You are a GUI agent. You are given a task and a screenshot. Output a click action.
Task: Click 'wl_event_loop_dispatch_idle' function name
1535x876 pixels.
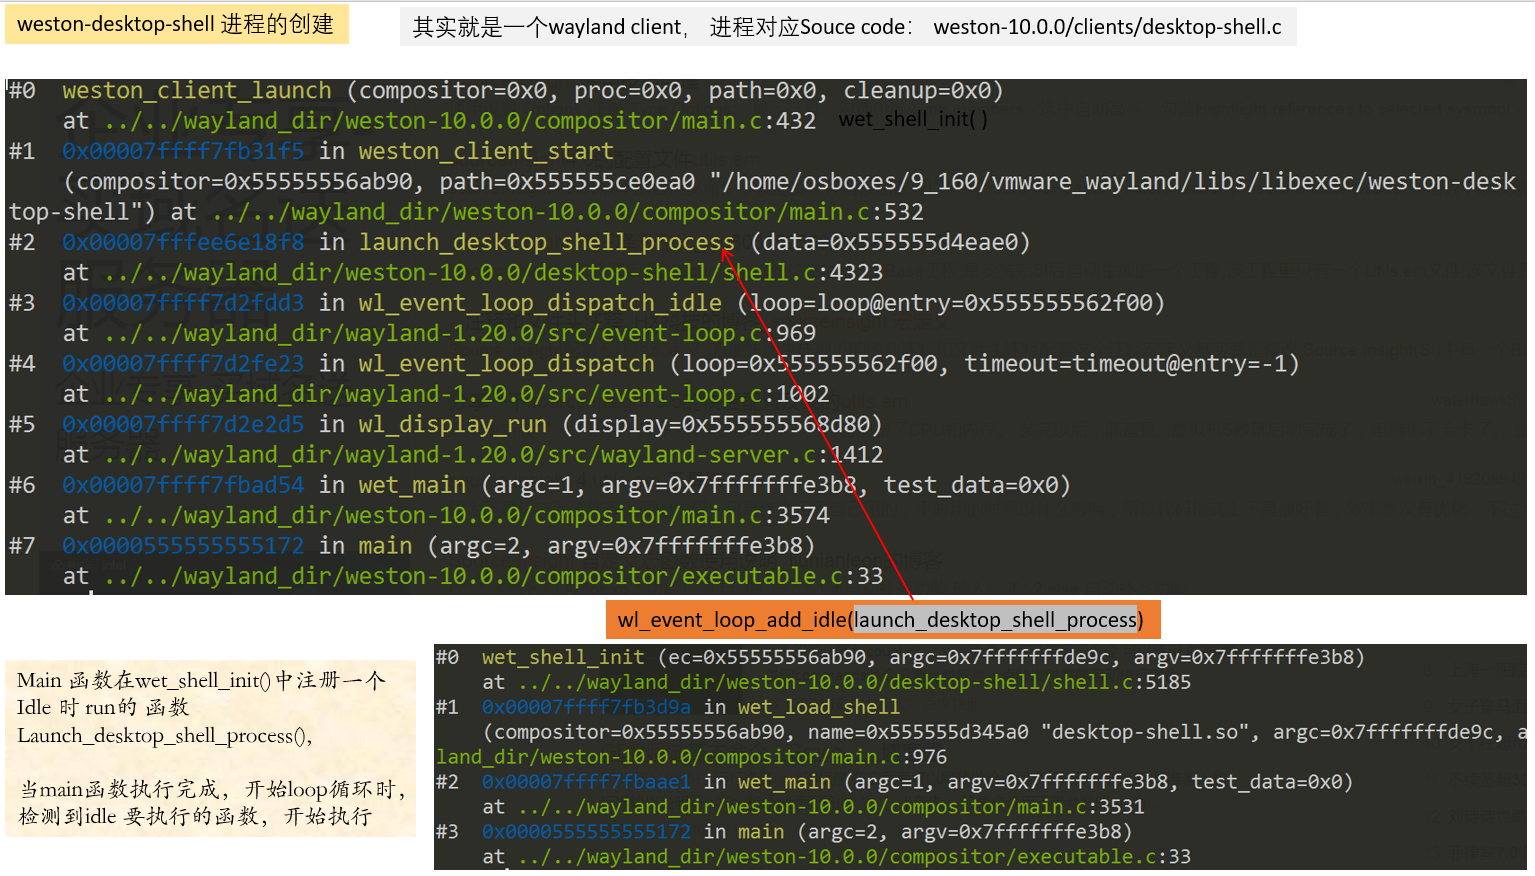[x=540, y=303]
